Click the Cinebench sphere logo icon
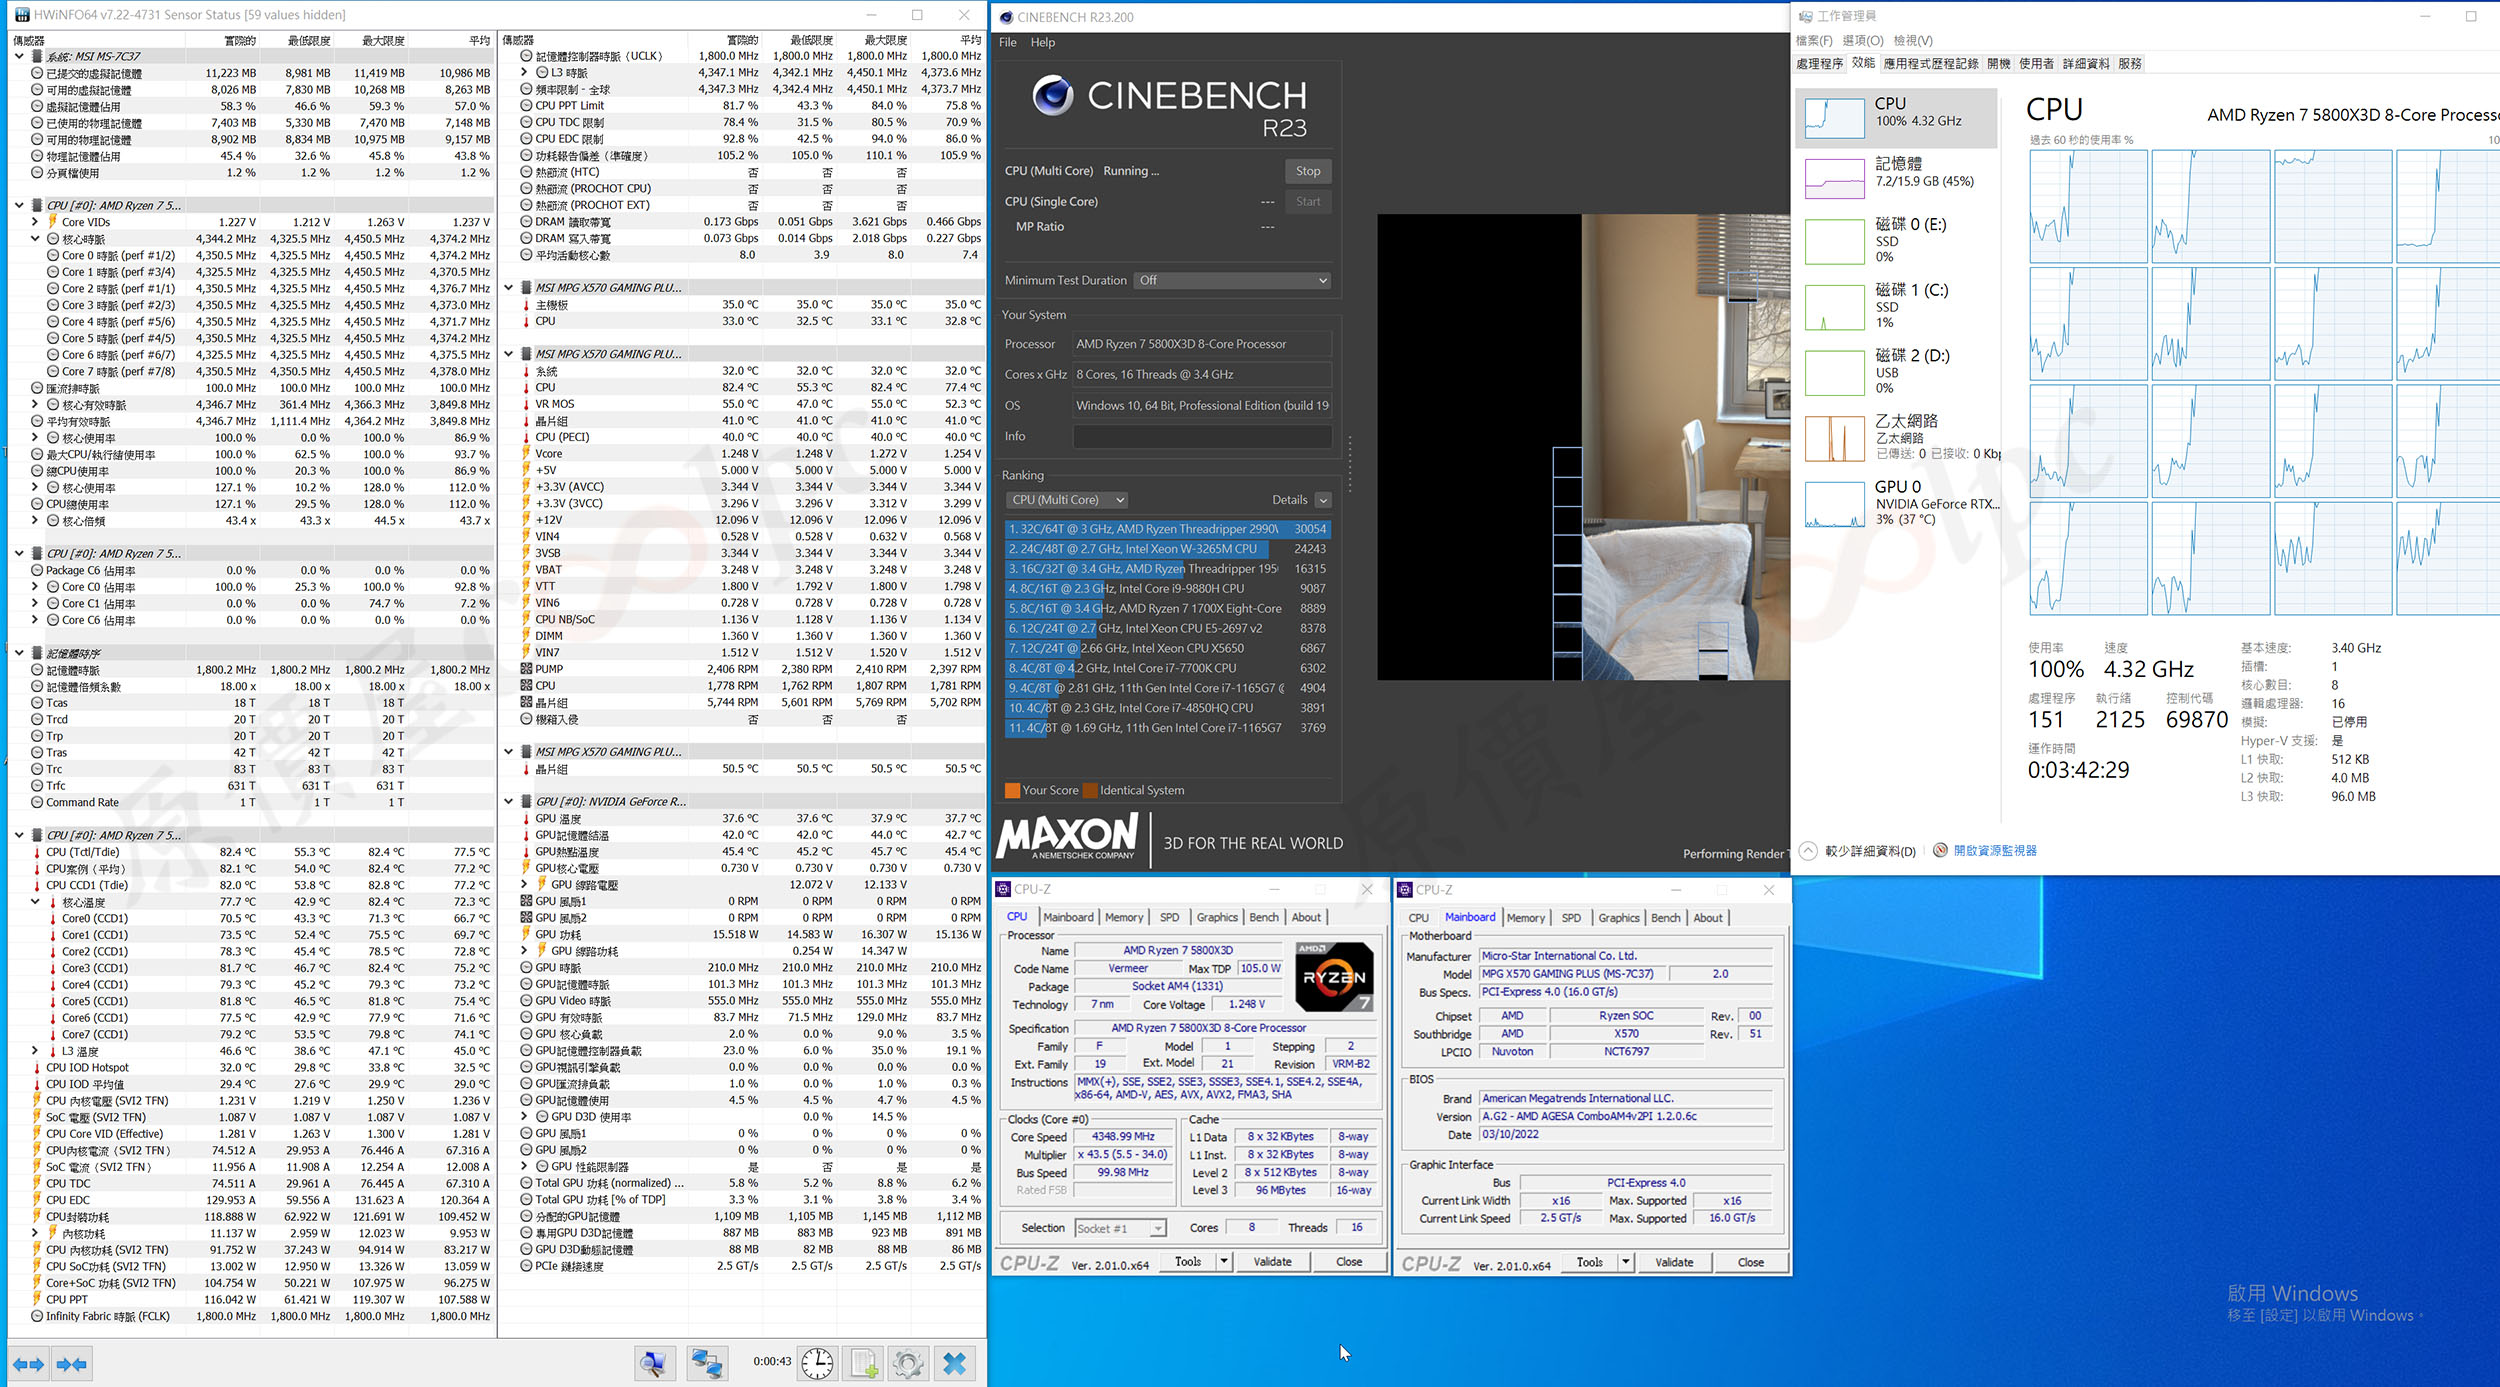Viewport: 2500px width, 1387px height. coord(1053,95)
